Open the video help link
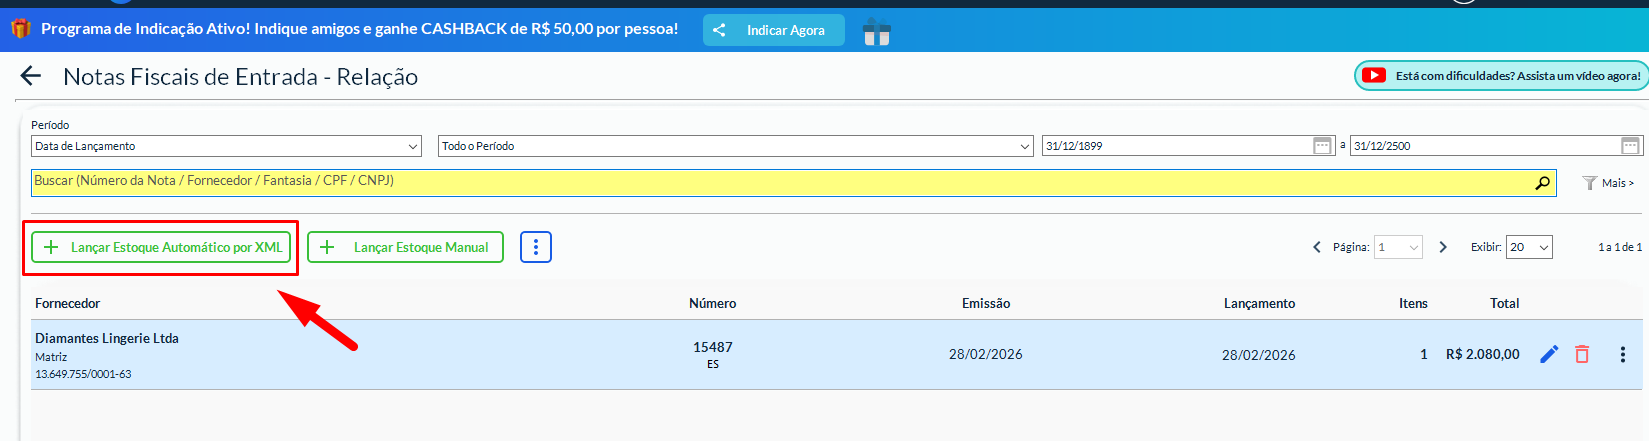The width and height of the screenshot is (1649, 441). [1502, 76]
